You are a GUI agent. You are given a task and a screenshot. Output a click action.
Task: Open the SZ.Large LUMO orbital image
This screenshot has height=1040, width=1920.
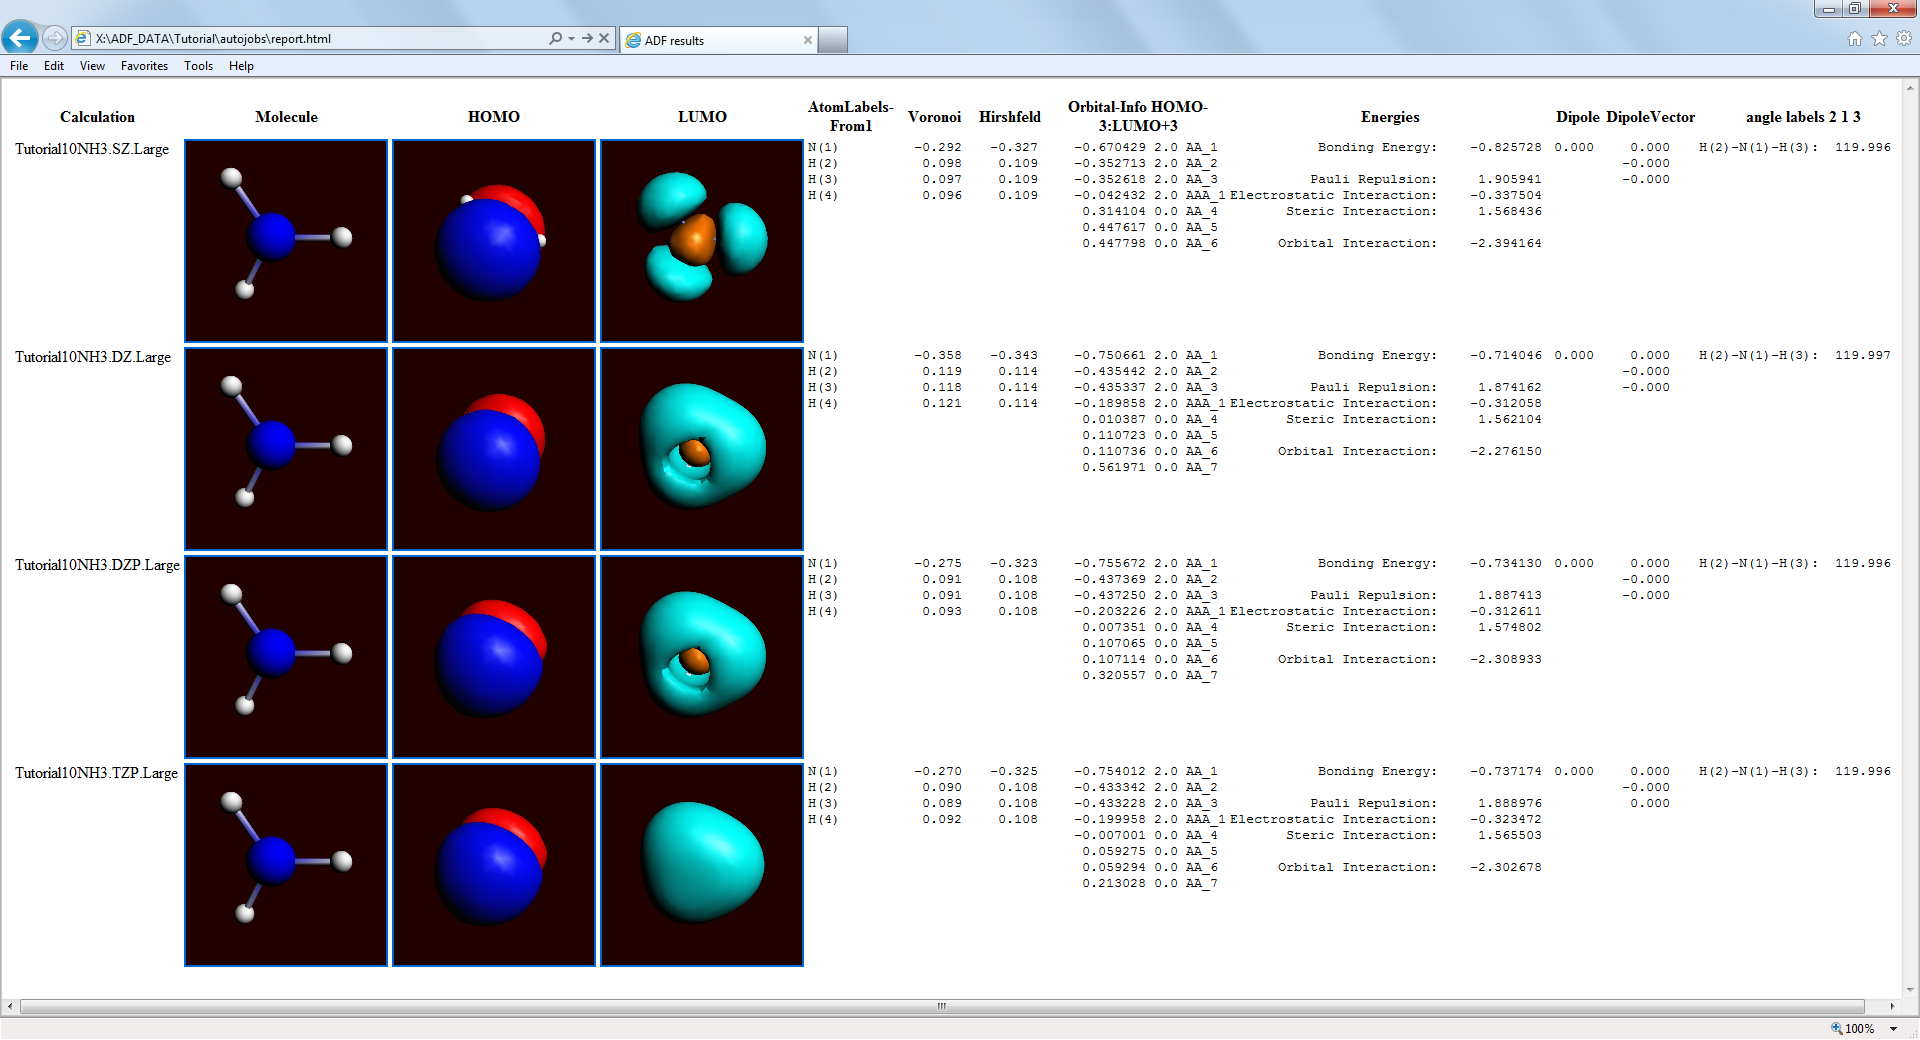coord(702,241)
